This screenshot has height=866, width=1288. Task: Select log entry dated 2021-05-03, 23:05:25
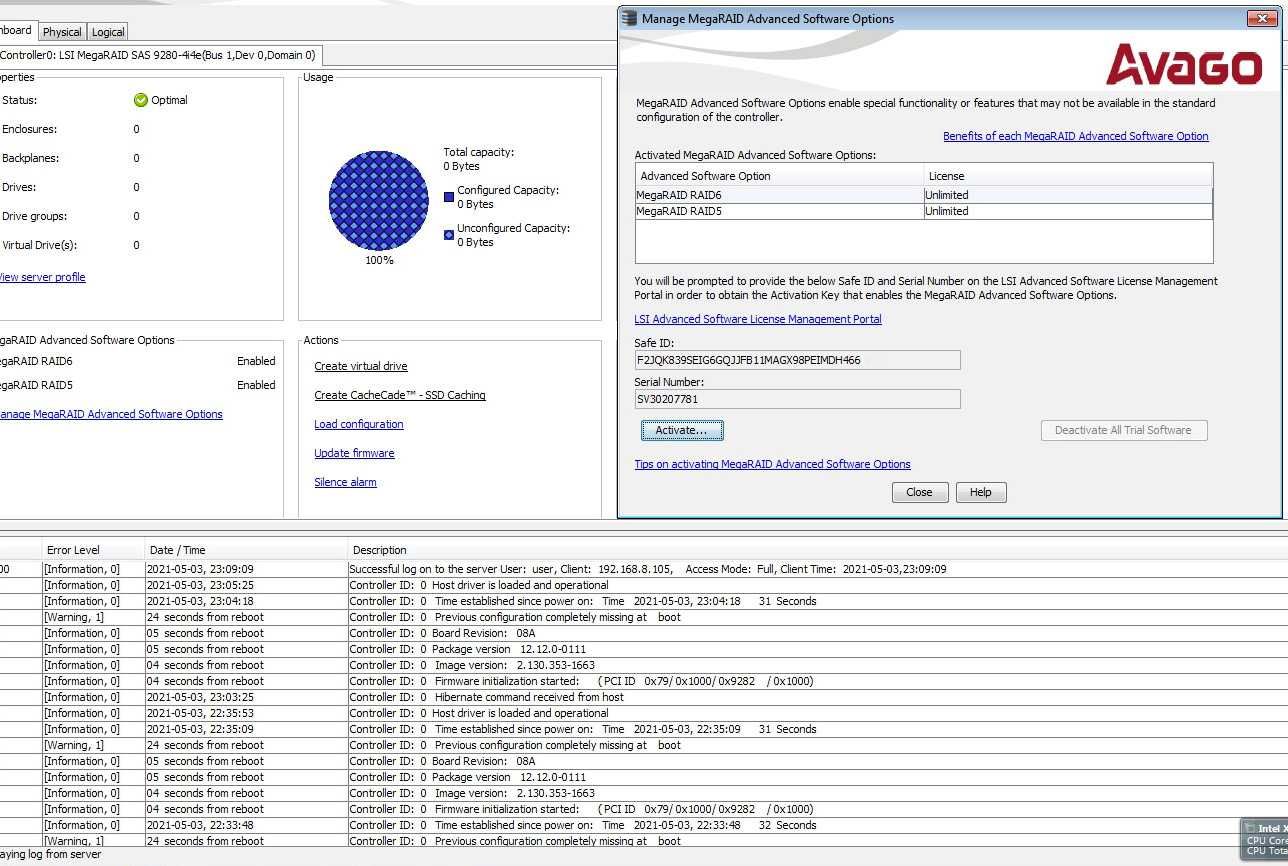(x=644, y=585)
